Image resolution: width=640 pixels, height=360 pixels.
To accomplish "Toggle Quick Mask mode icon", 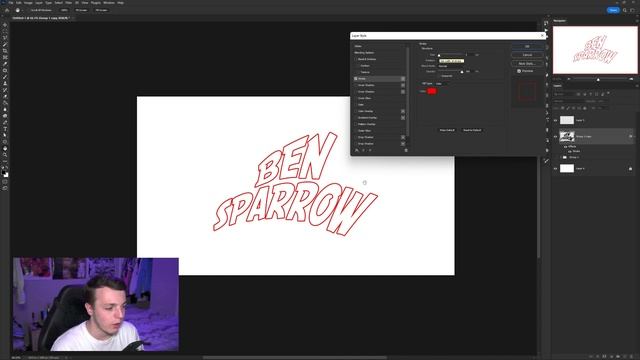I will [5, 182].
